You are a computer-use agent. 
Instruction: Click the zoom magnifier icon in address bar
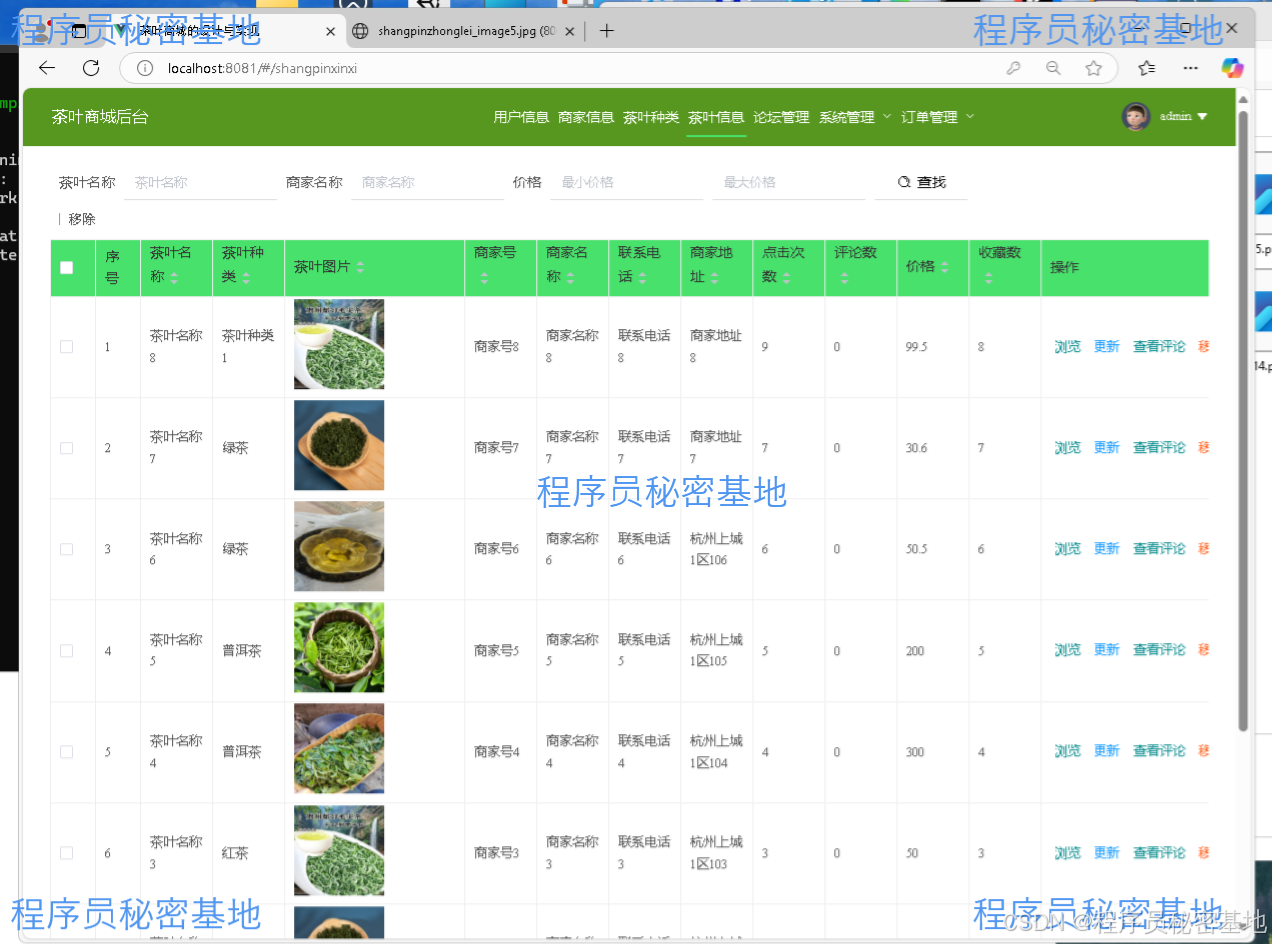(x=1053, y=68)
